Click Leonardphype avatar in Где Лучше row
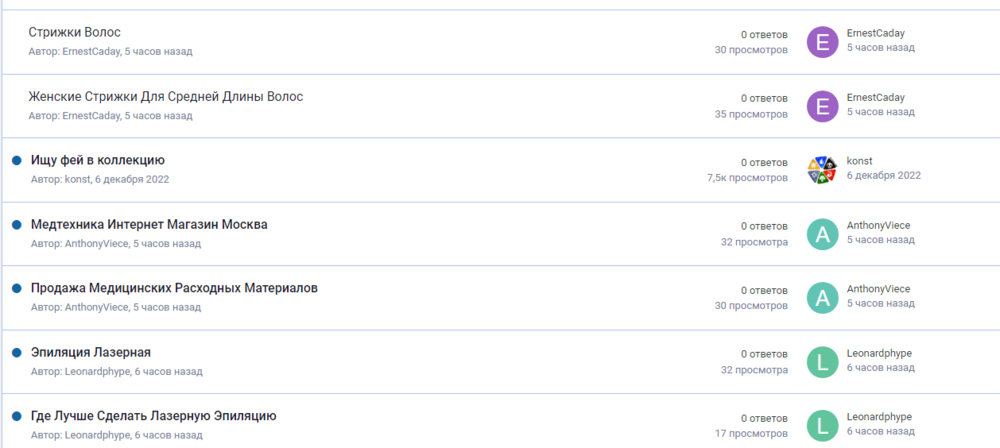Screen dimensions: 1000x448 [x=822, y=425]
